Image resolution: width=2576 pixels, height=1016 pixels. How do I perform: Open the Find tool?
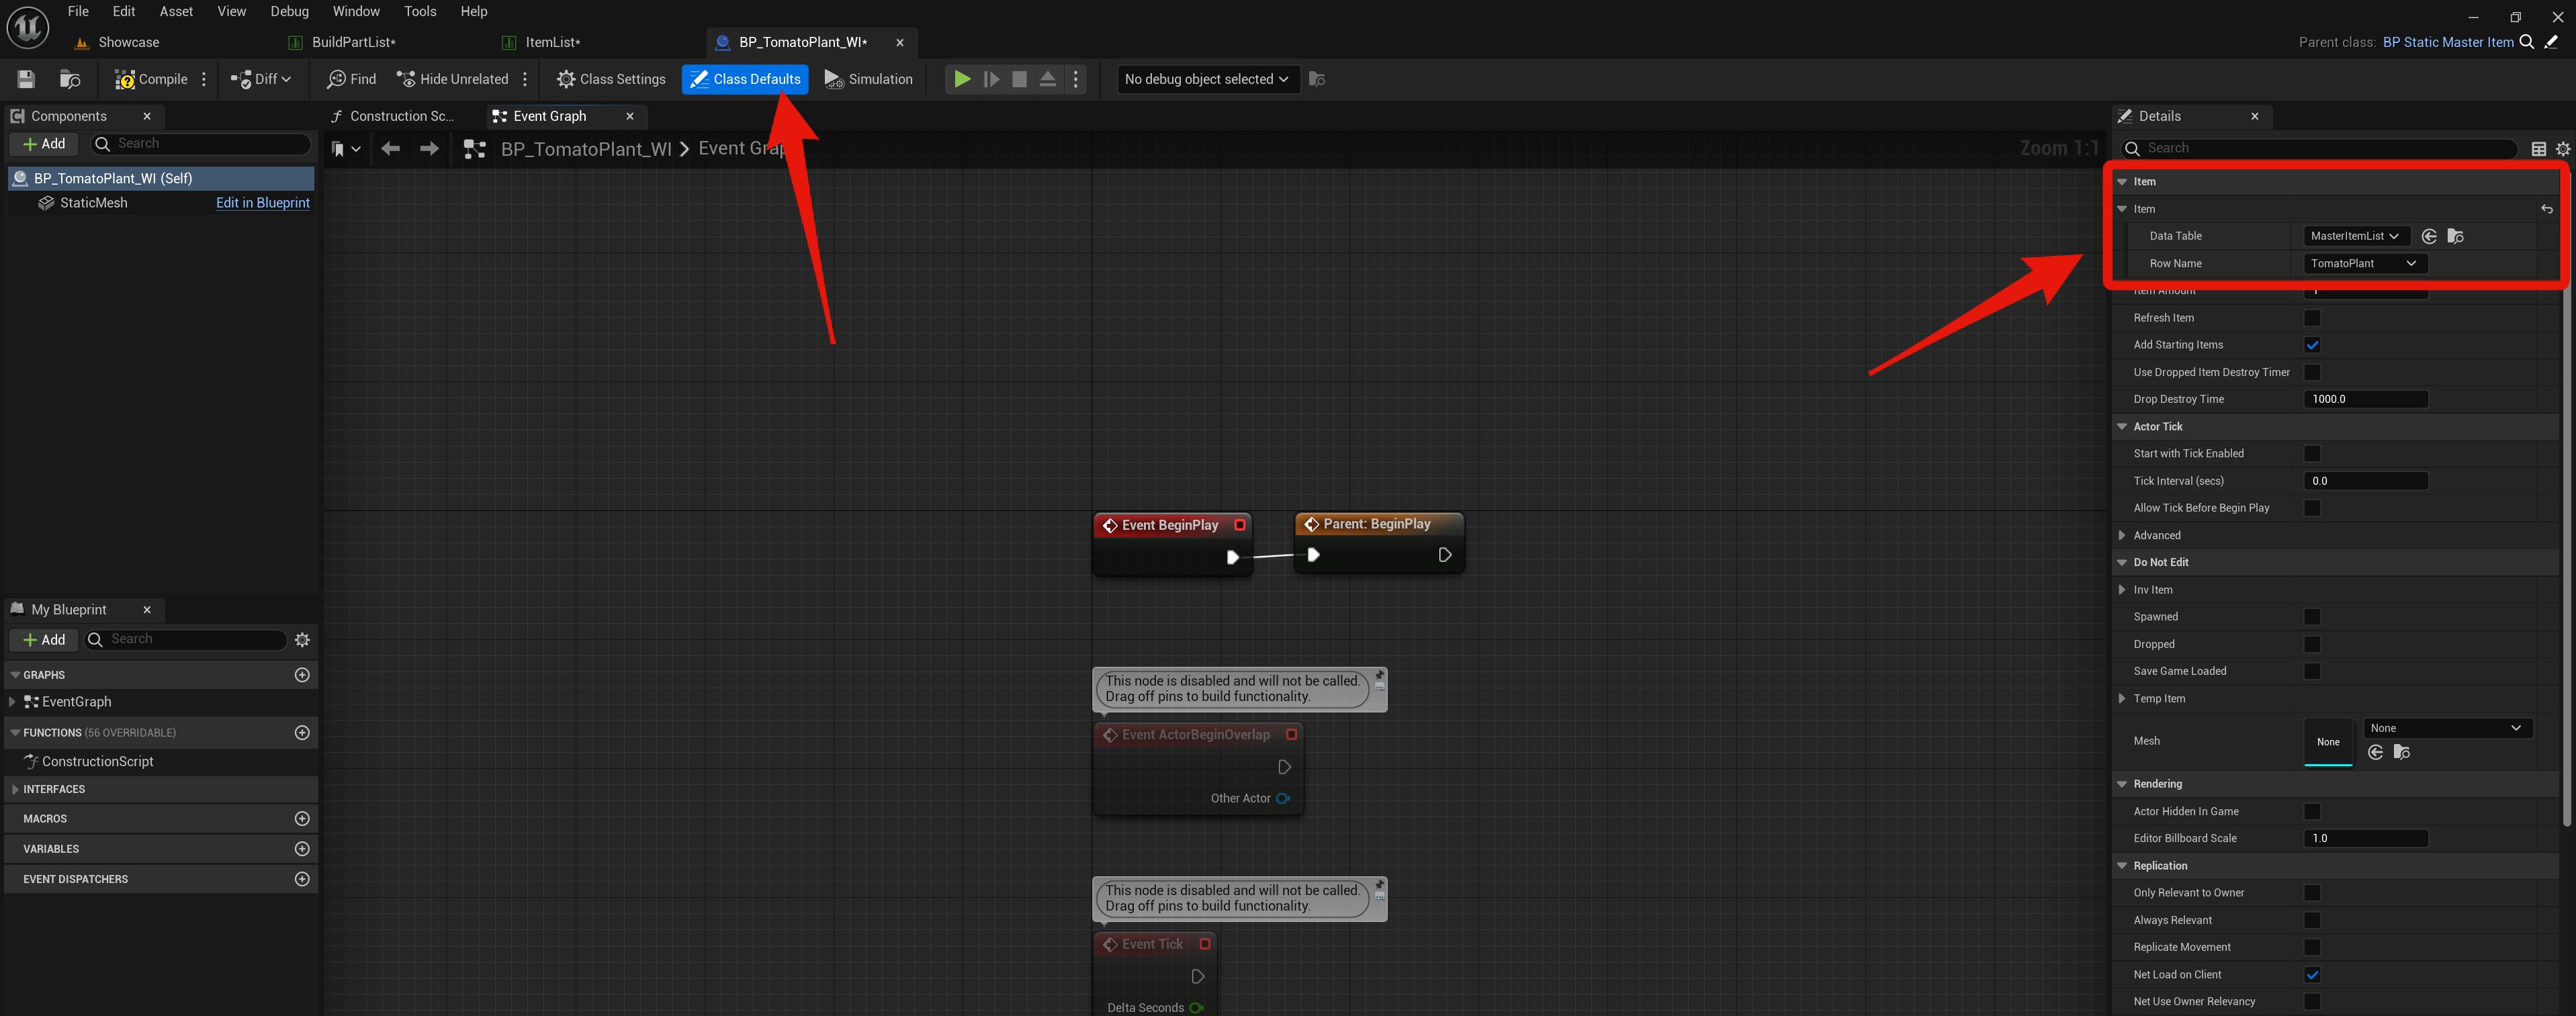tap(351, 79)
